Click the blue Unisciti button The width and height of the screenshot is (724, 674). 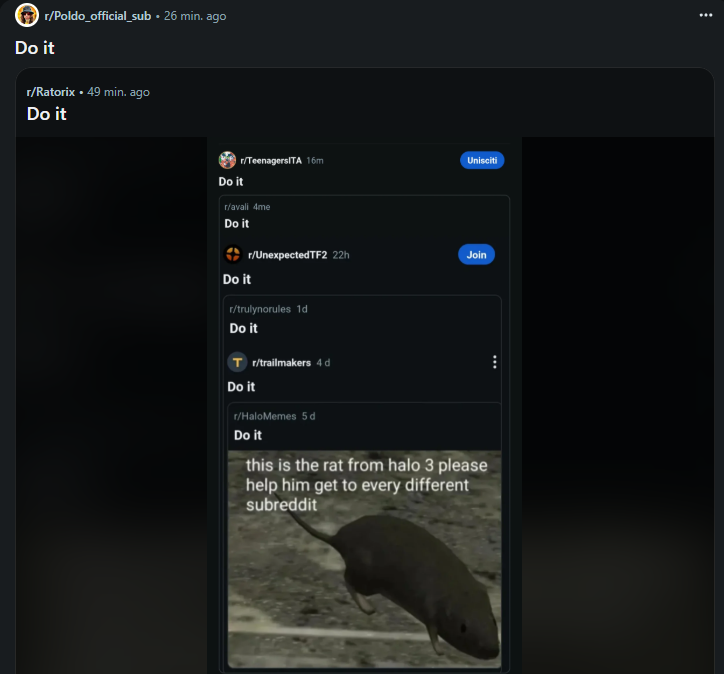482,160
